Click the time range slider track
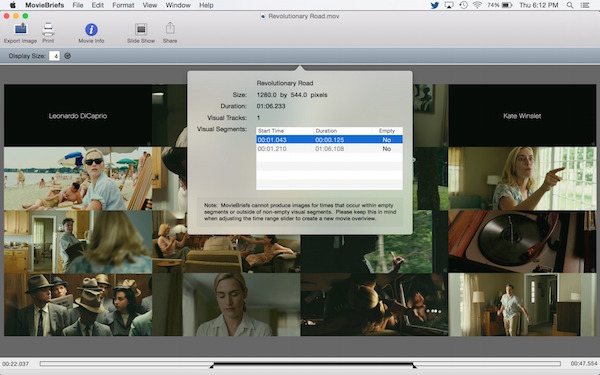 tap(300, 364)
